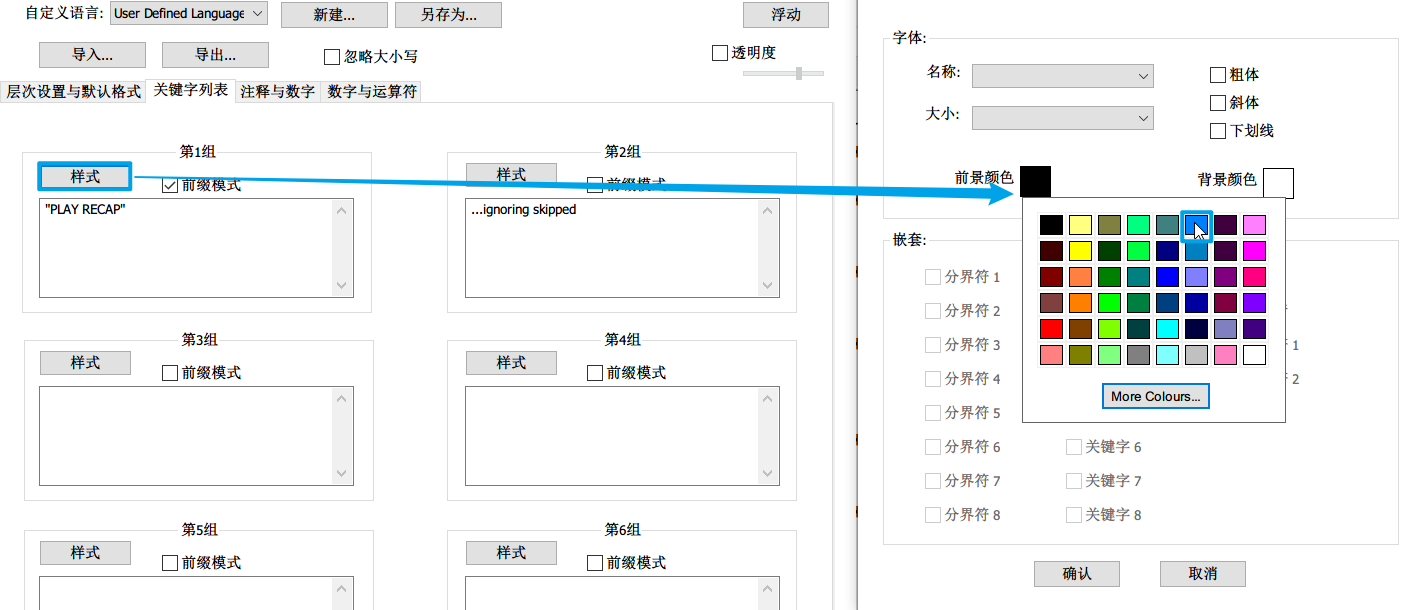Open the User Defined Language dropdown

[187, 14]
